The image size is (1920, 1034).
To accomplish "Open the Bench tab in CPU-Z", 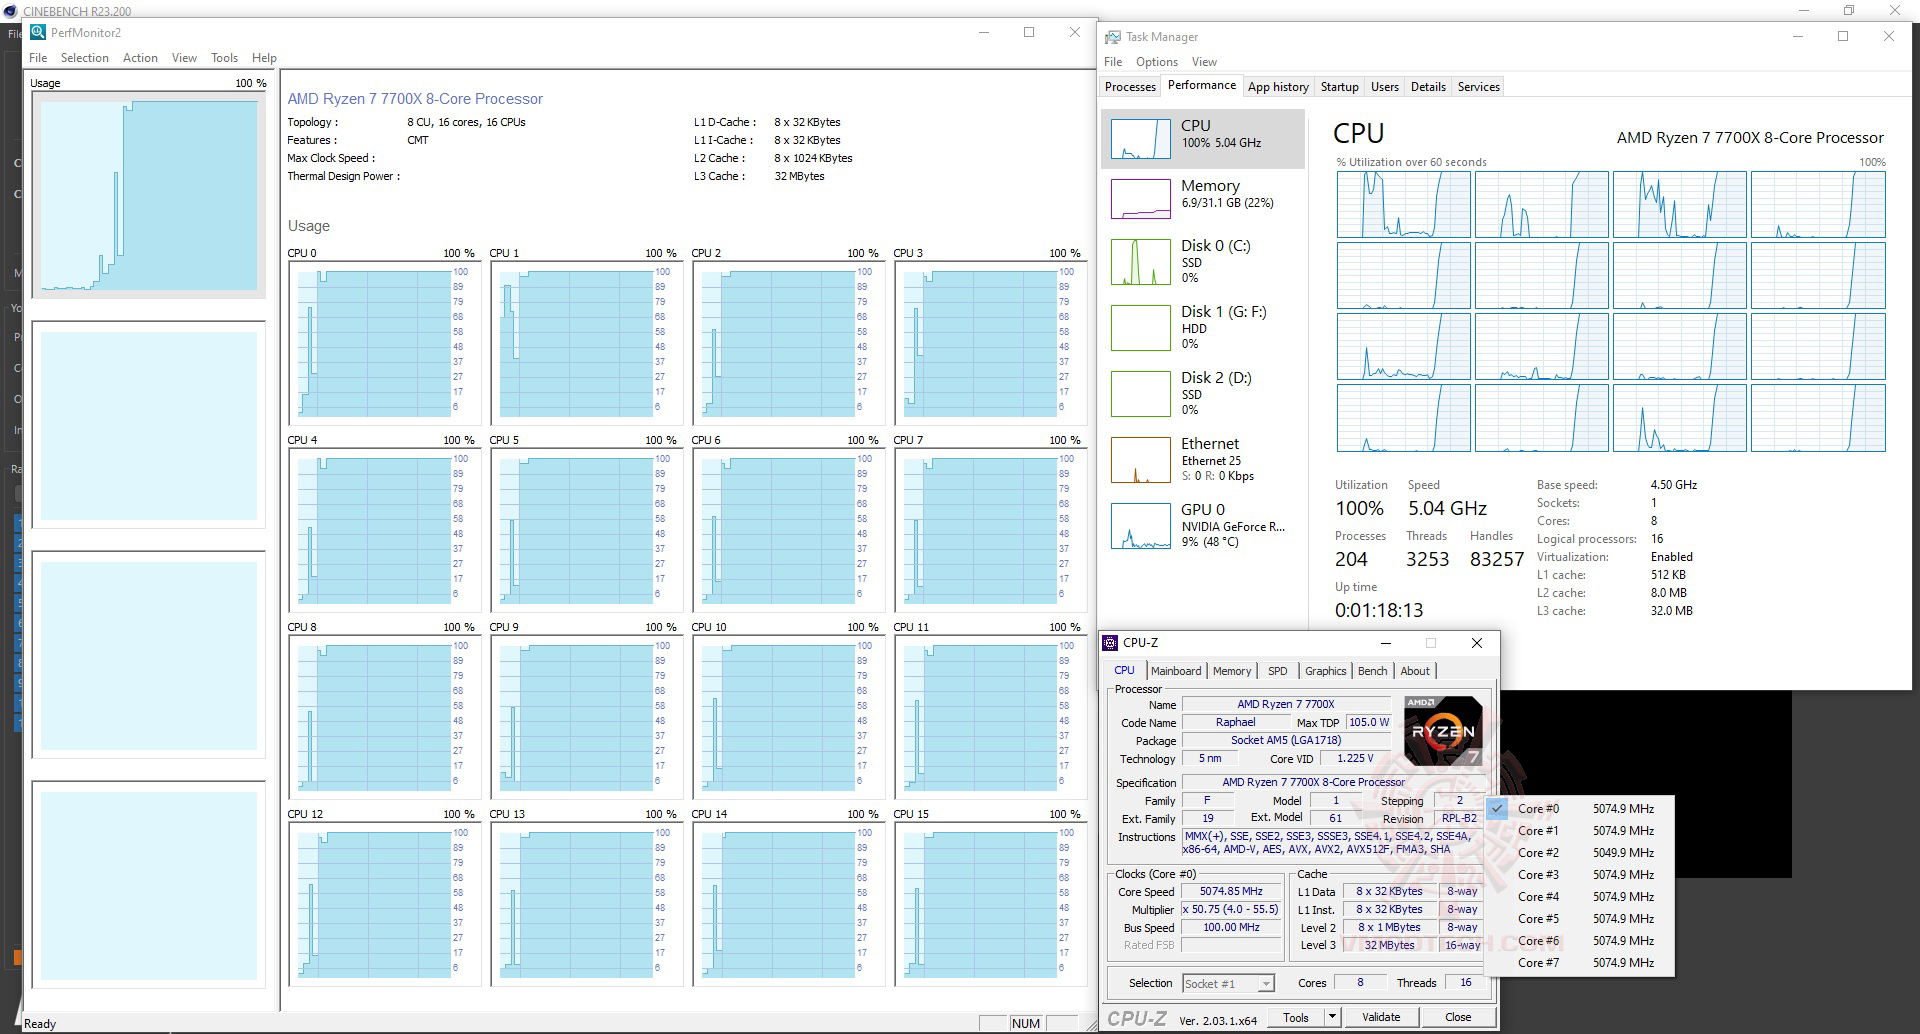I will [1372, 671].
